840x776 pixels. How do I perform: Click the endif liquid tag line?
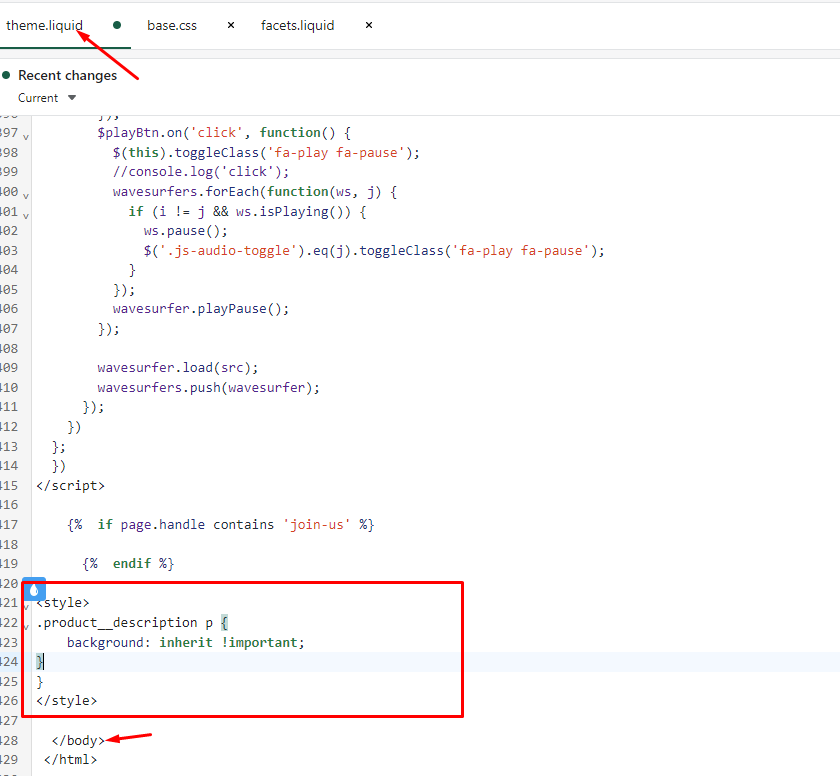[x=128, y=563]
